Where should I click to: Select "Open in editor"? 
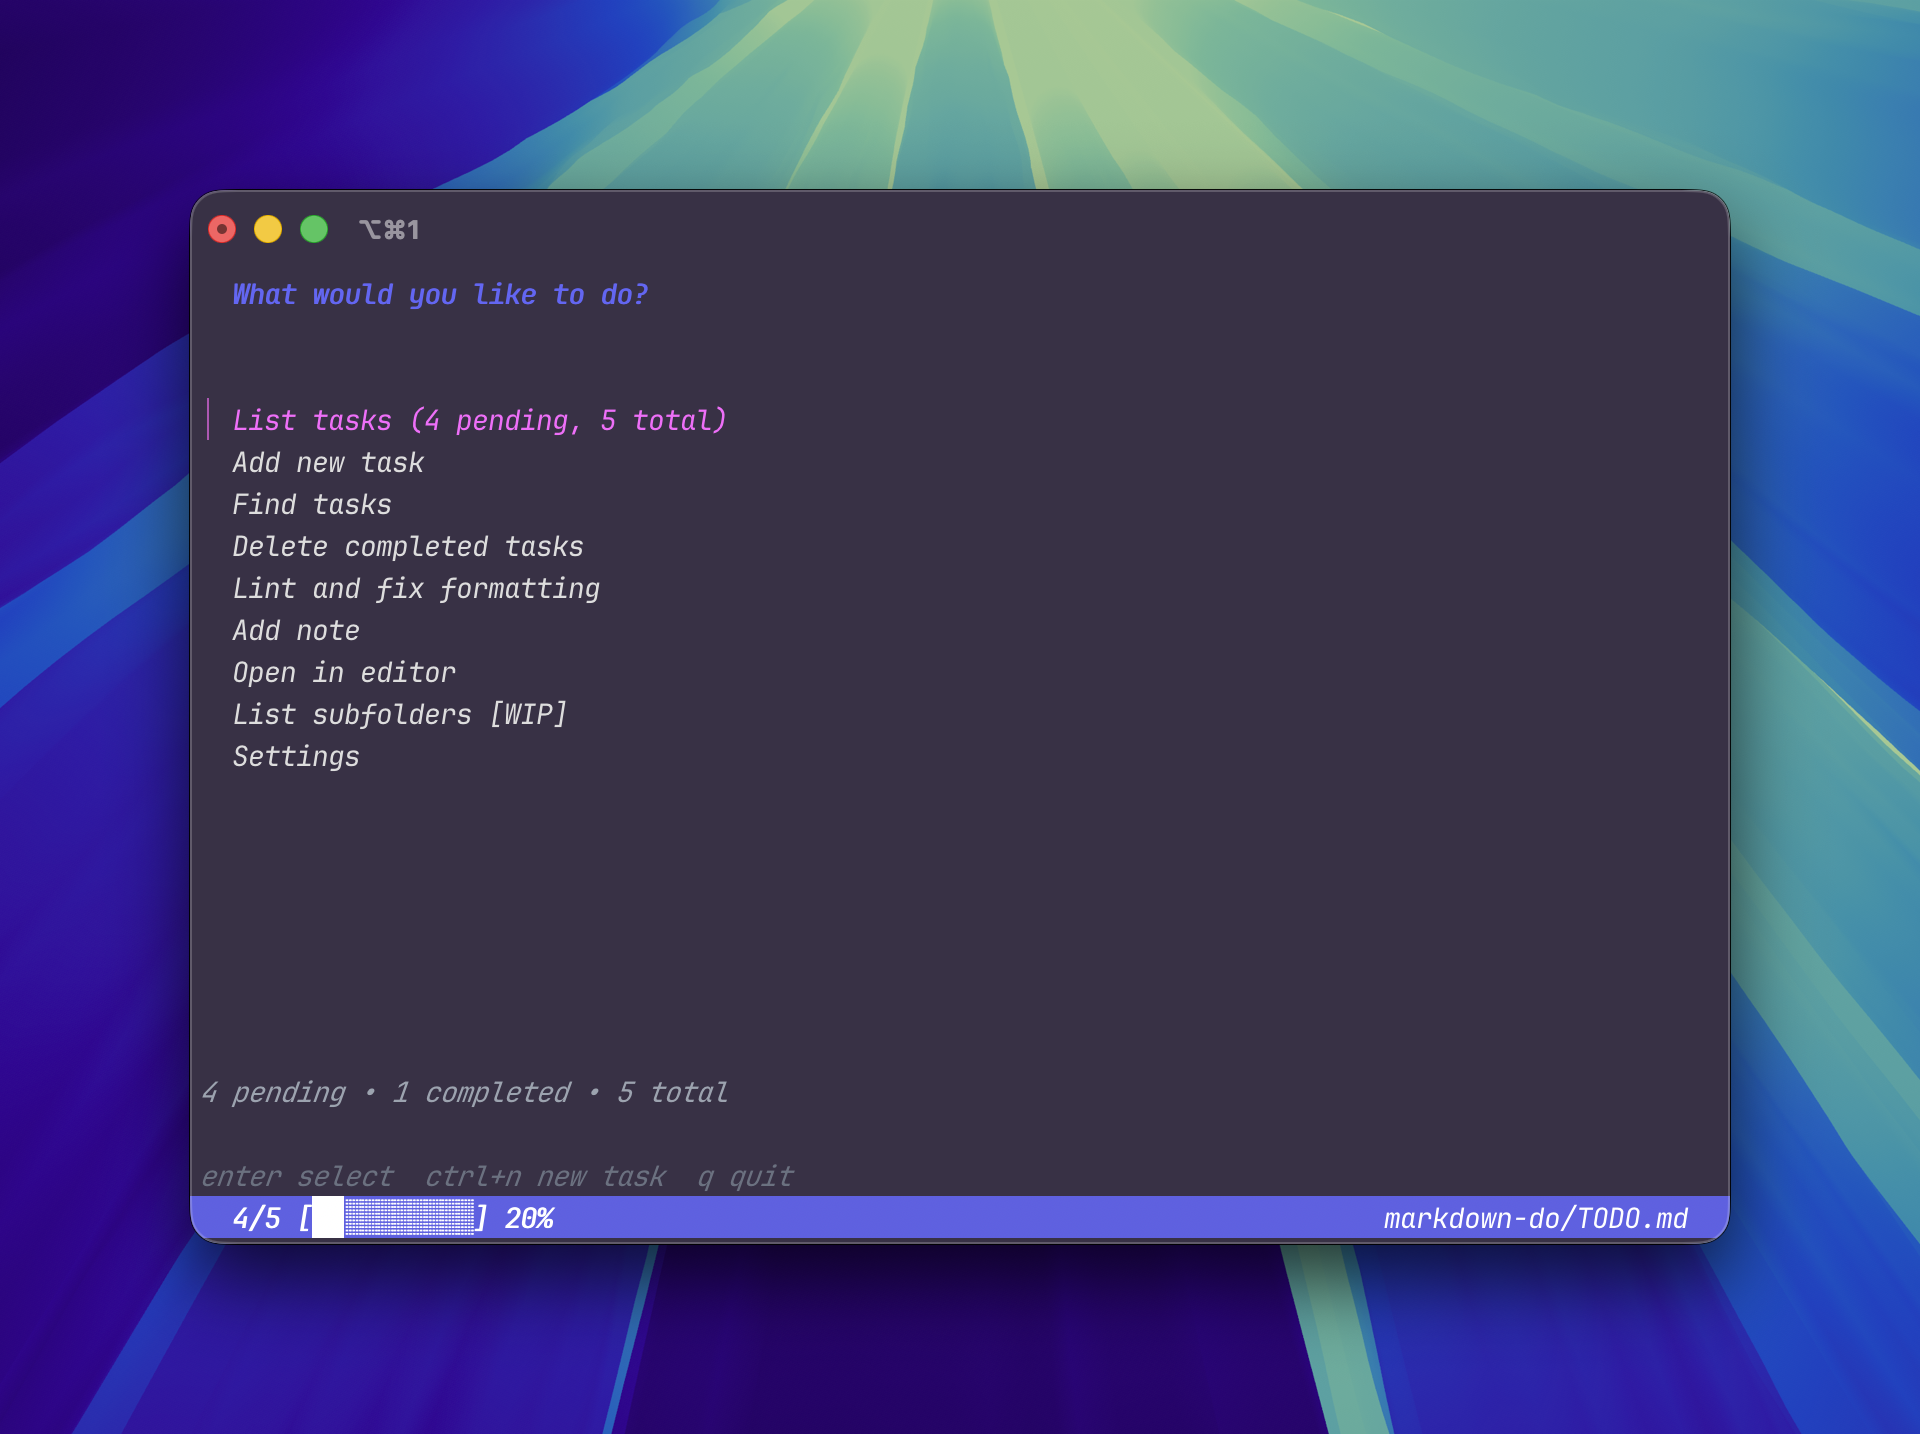coord(344,672)
